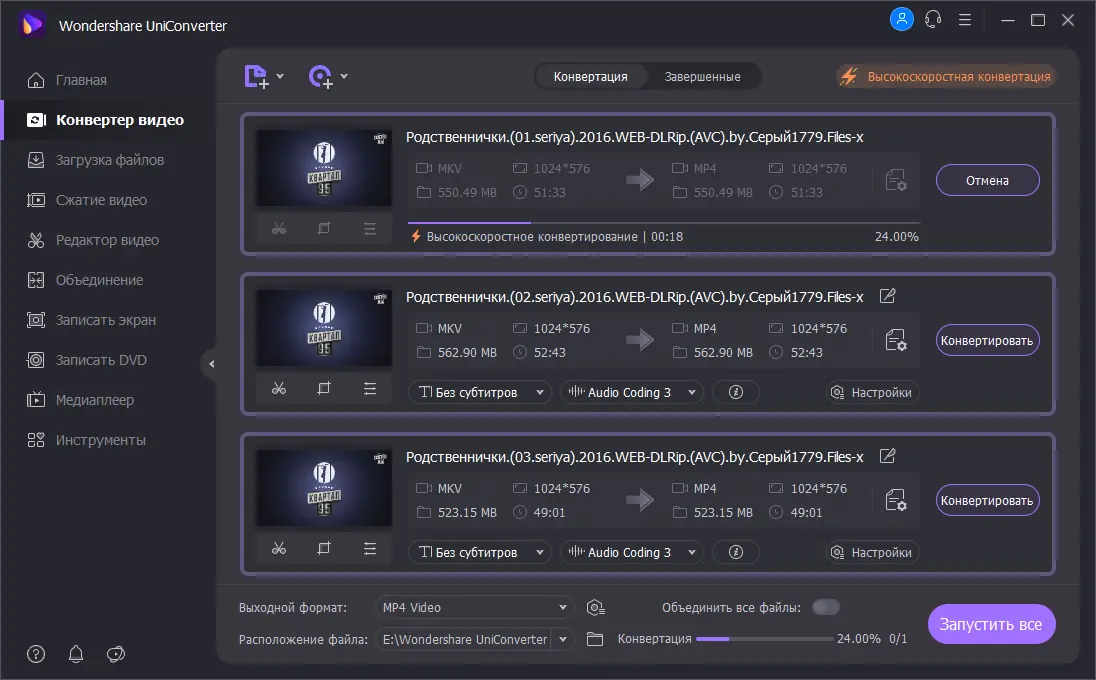Expand the Add Files dropdown arrow

click(280, 76)
